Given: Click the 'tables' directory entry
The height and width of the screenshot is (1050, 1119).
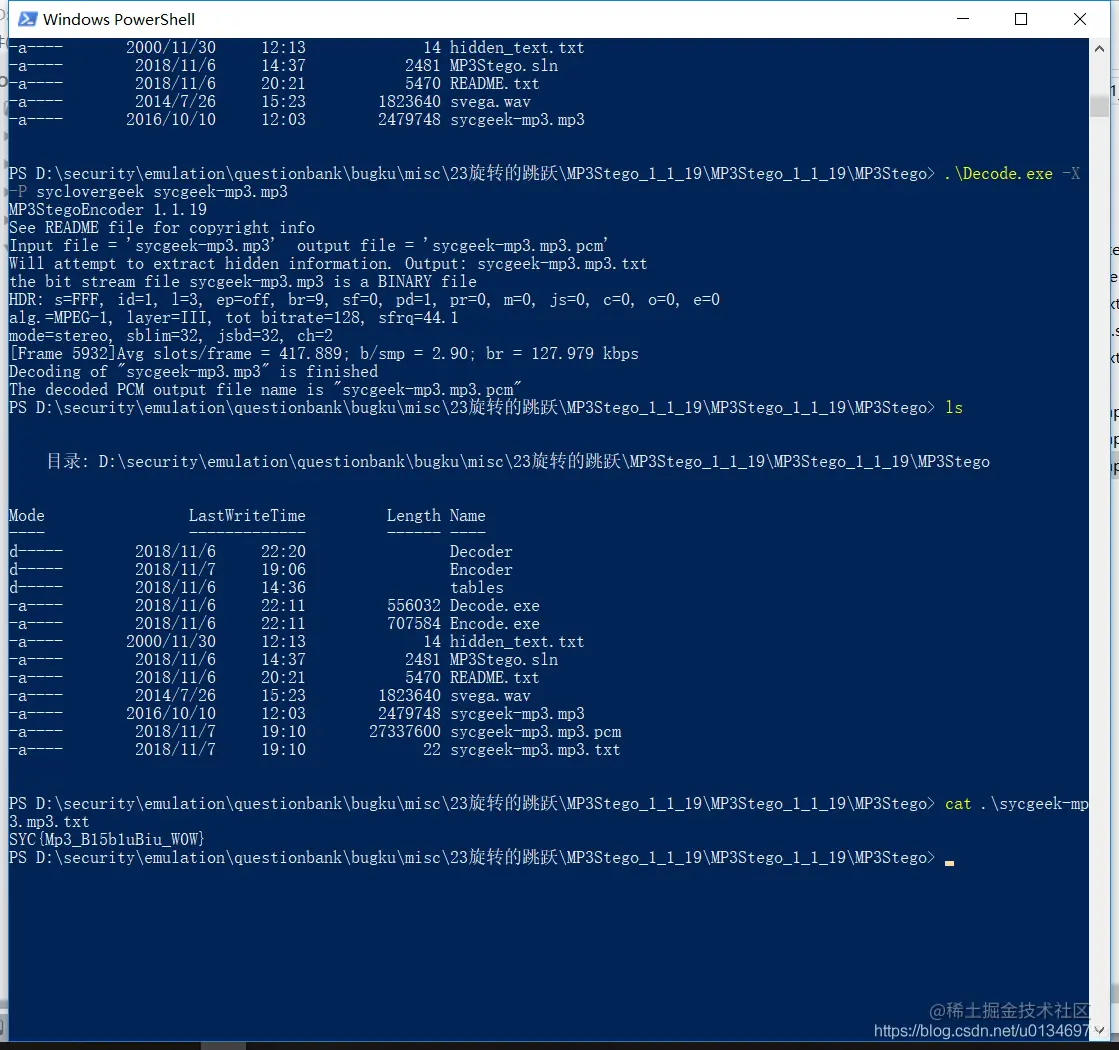Looking at the screenshot, I should point(477,587).
